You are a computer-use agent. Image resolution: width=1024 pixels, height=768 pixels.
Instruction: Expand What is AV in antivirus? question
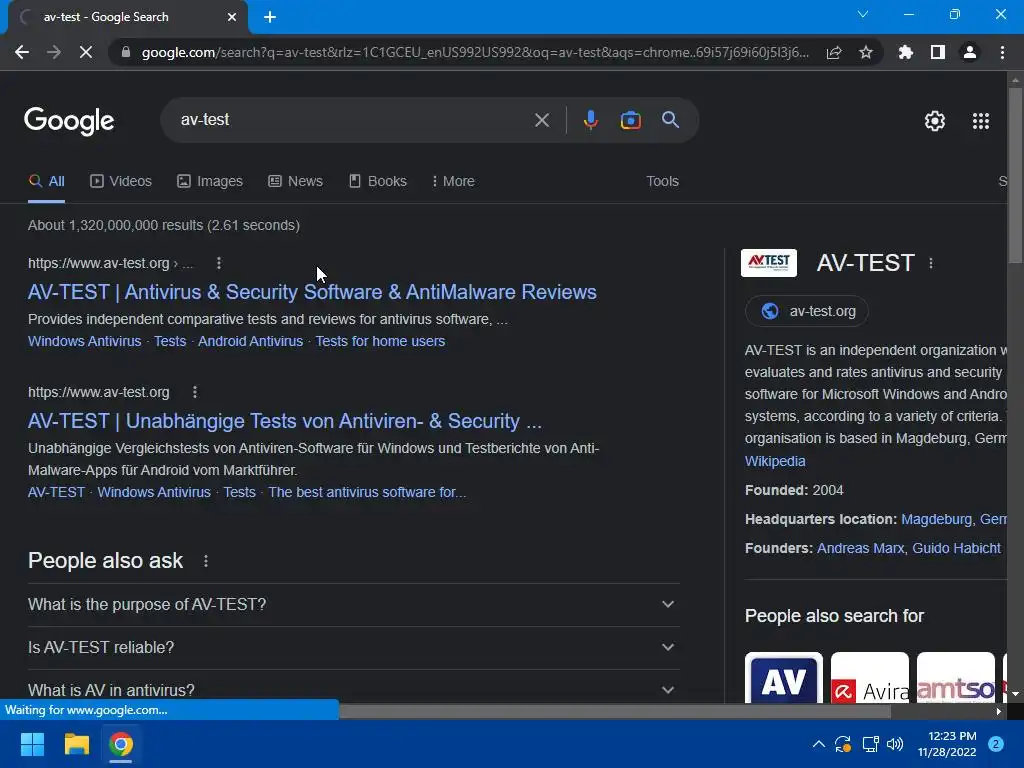click(353, 689)
